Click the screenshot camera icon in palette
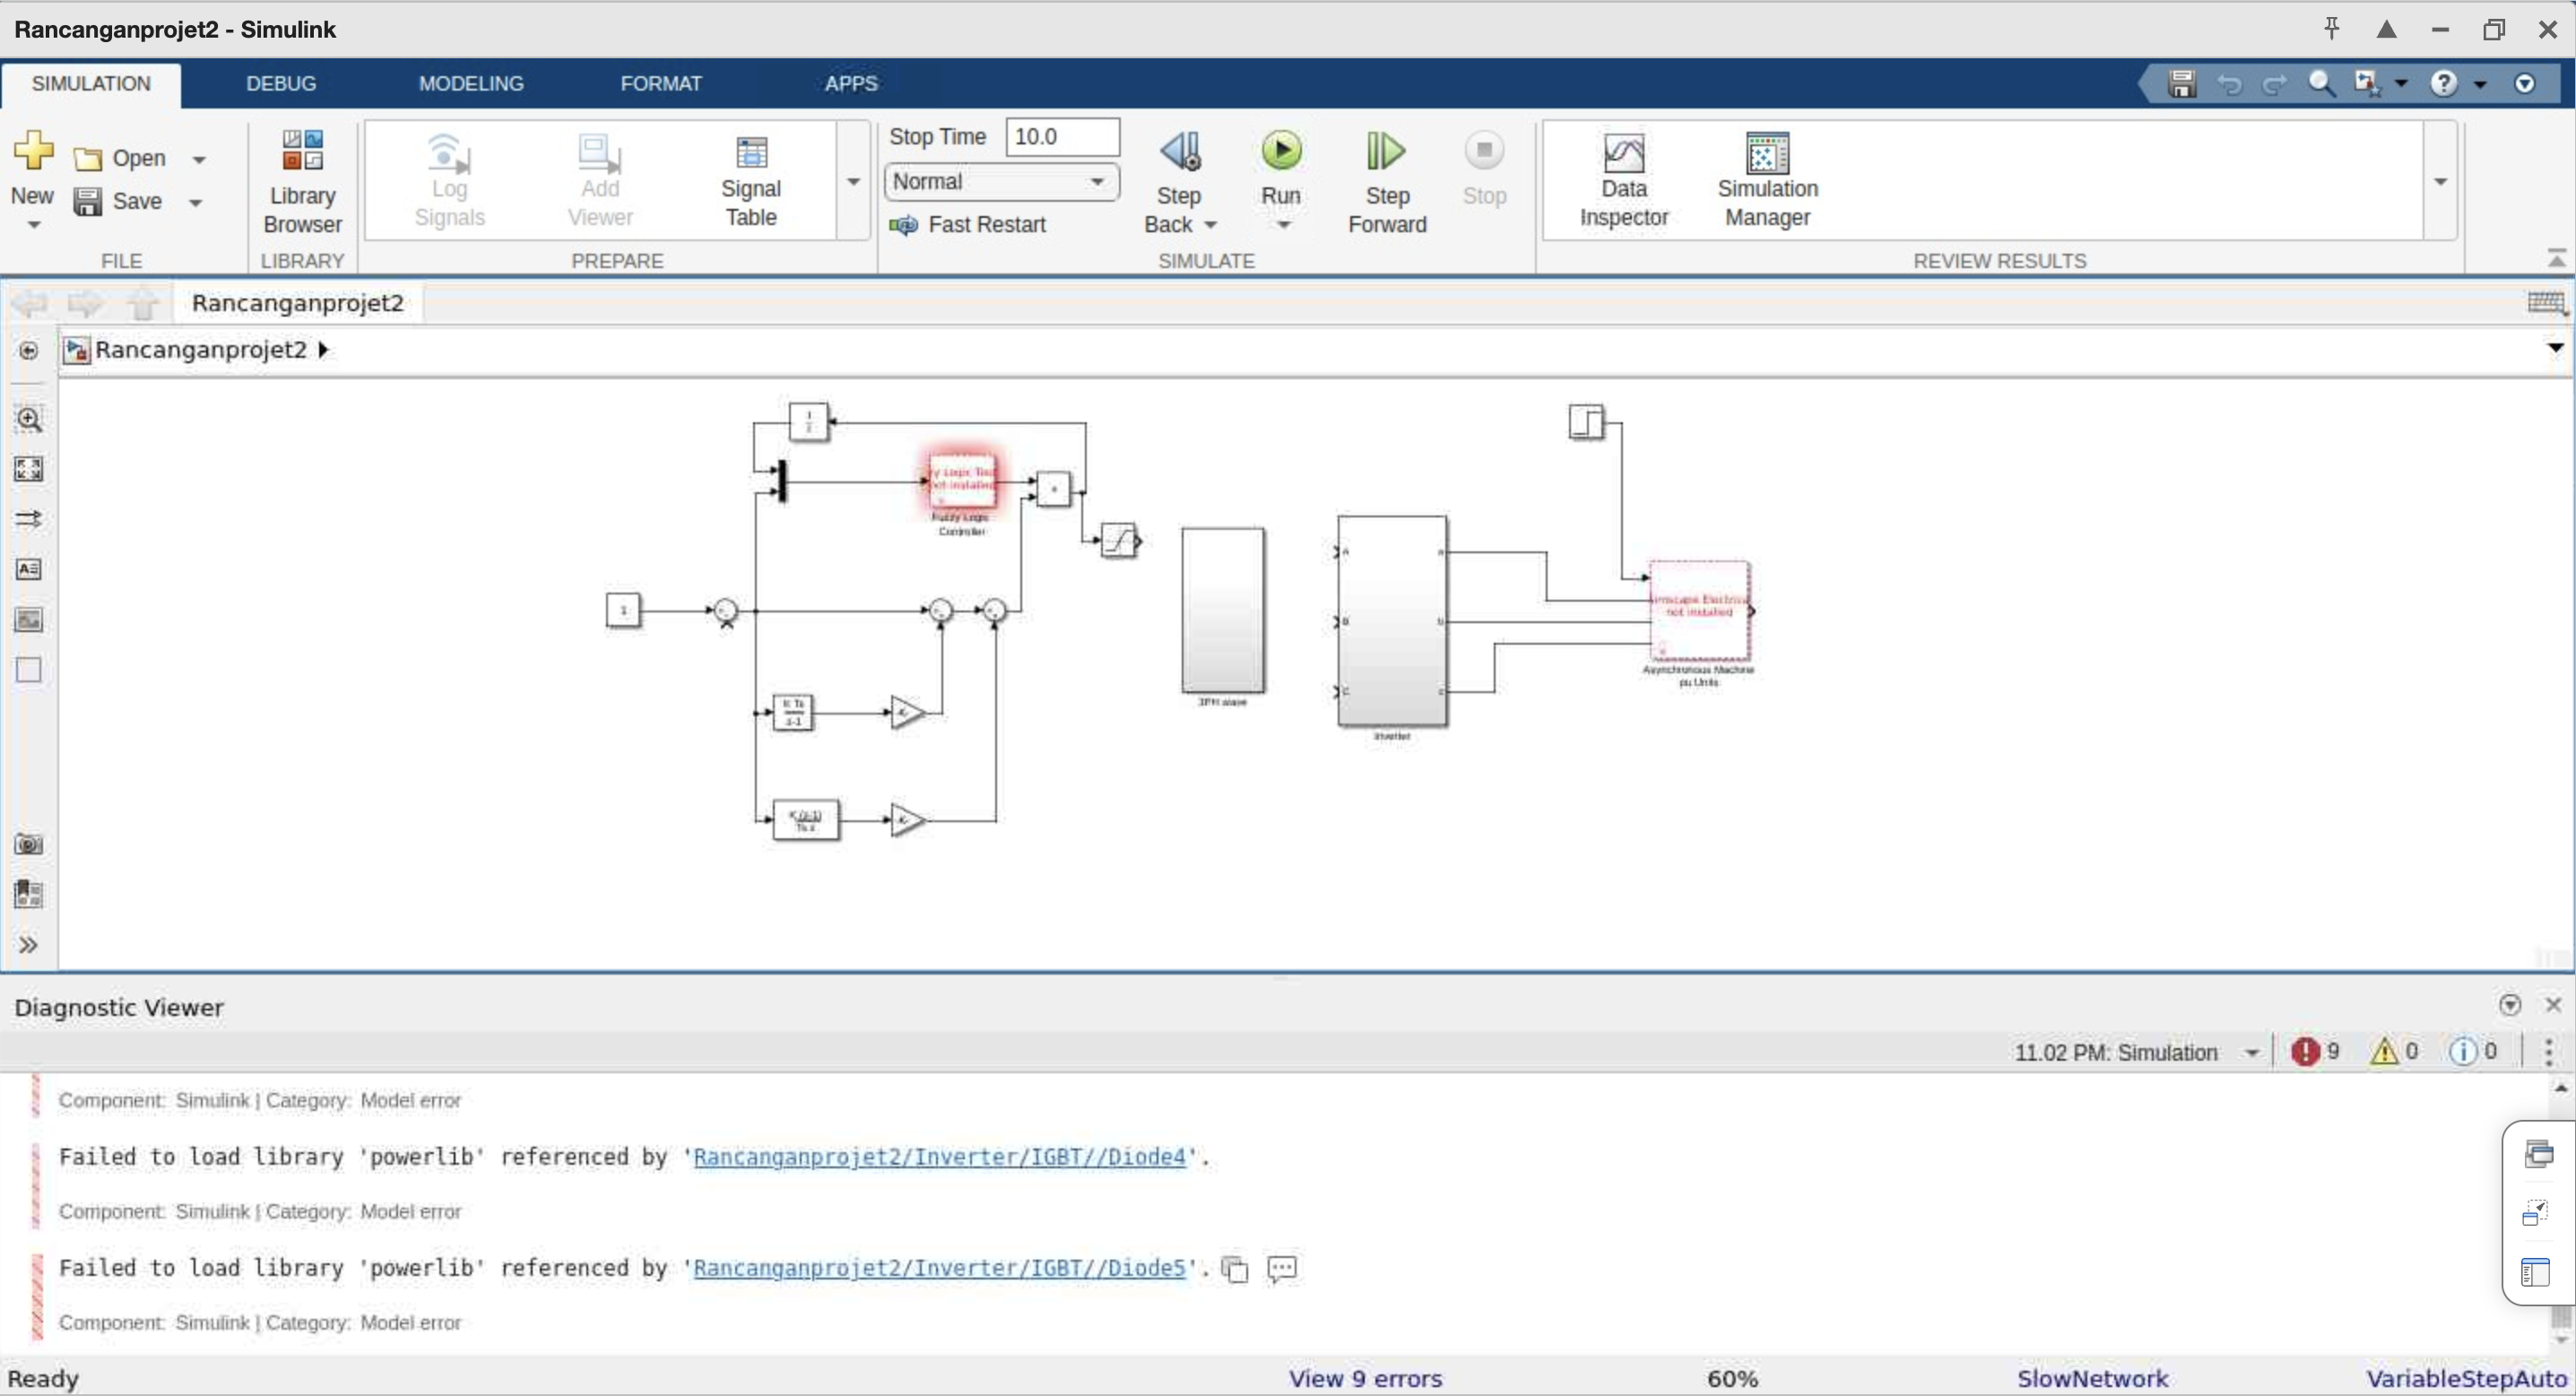The width and height of the screenshot is (2576, 1396). 29,845
